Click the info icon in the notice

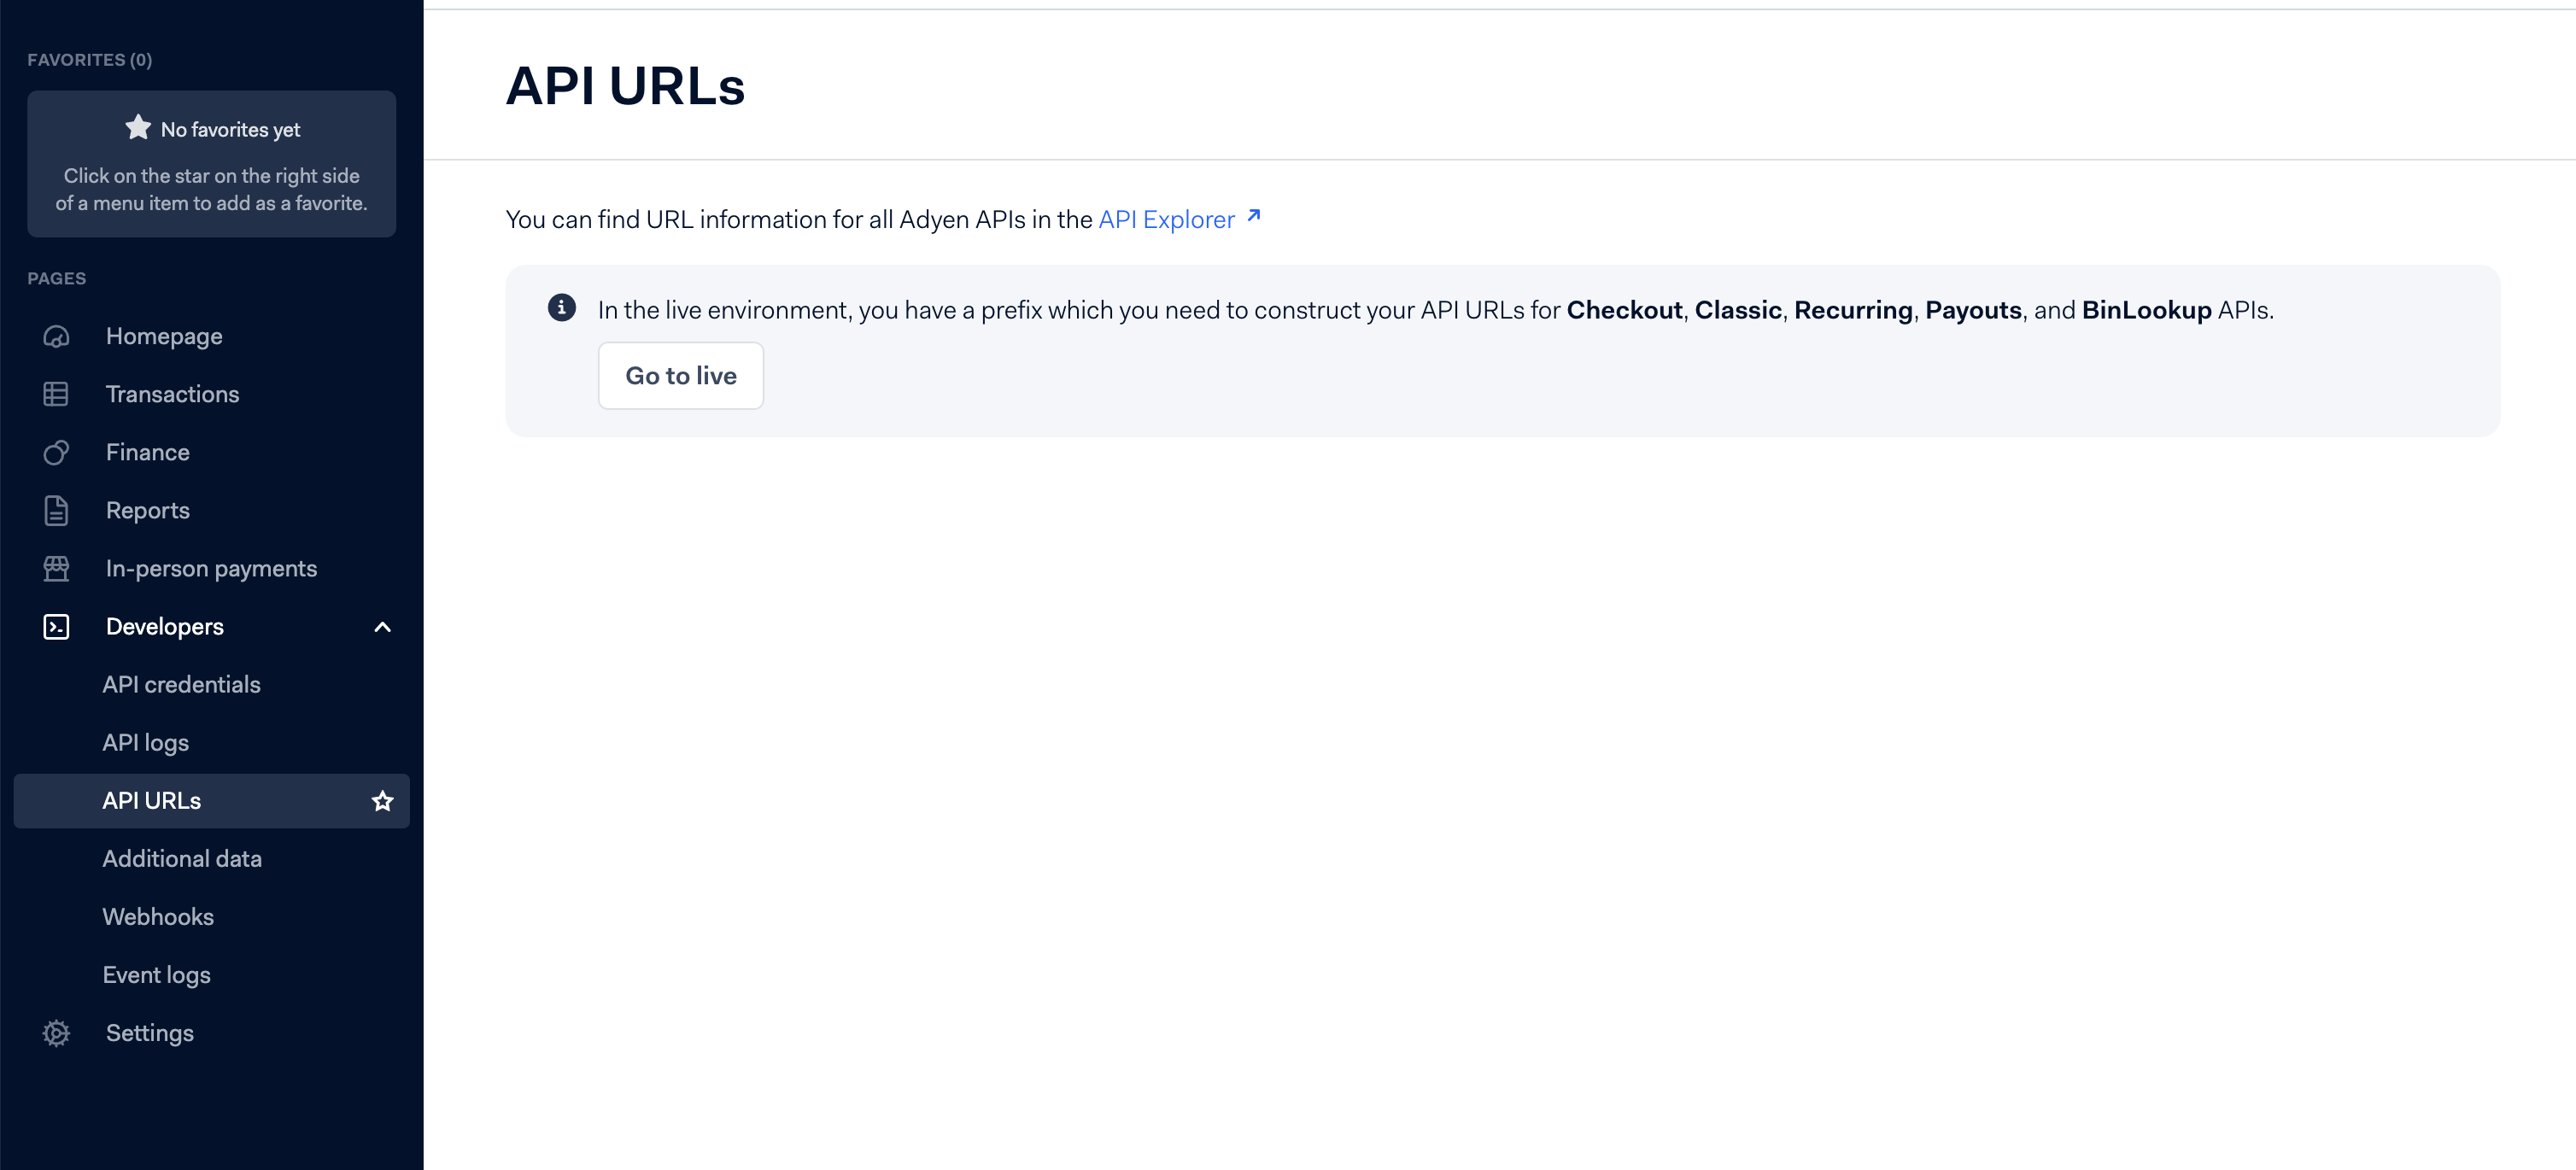coord(562,308)
